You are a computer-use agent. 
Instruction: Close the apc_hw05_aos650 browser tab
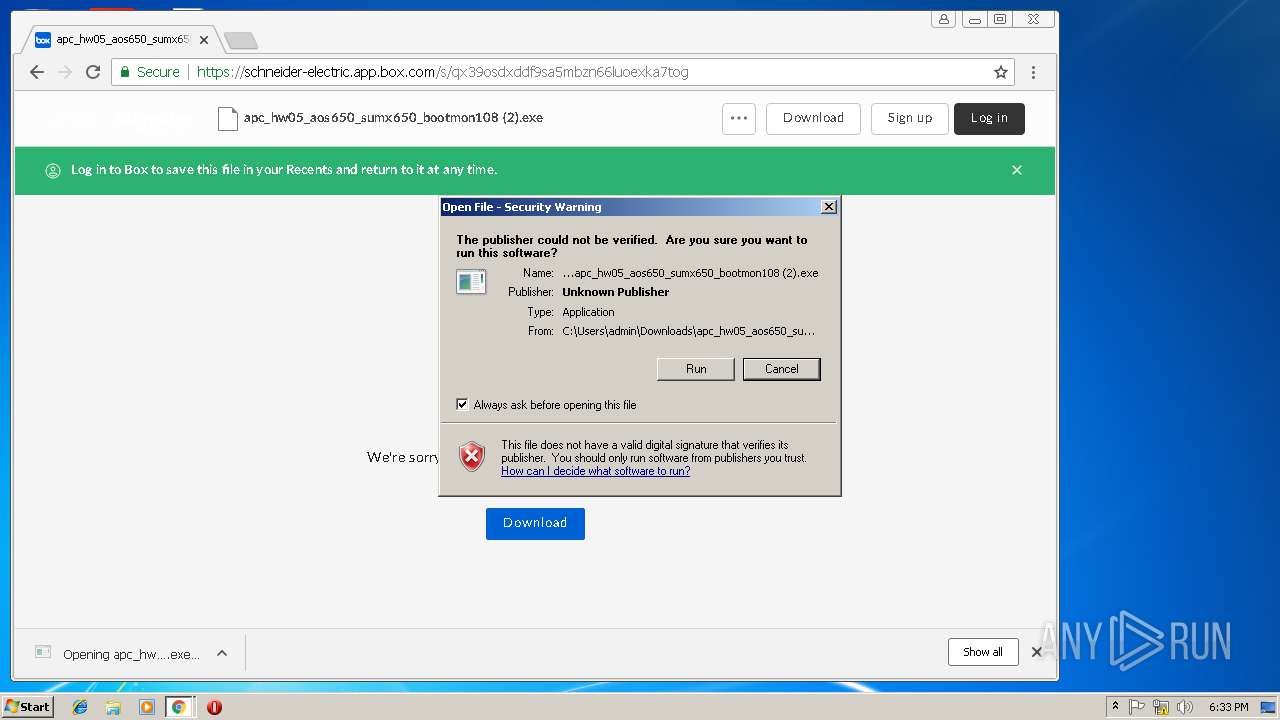(204, 40)
